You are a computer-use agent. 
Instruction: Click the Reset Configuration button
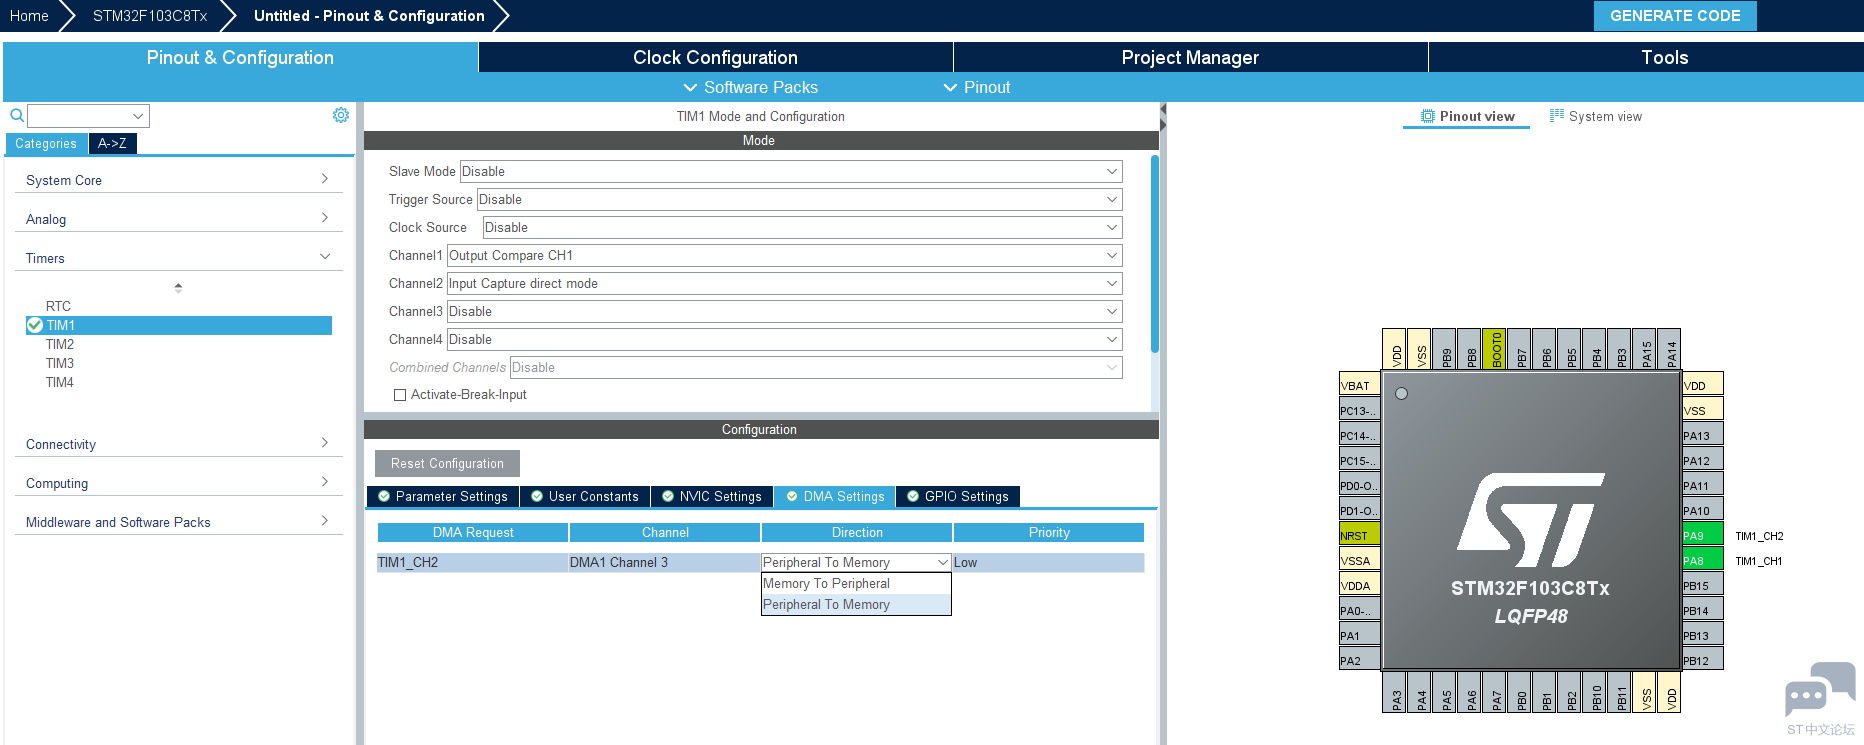447,463
